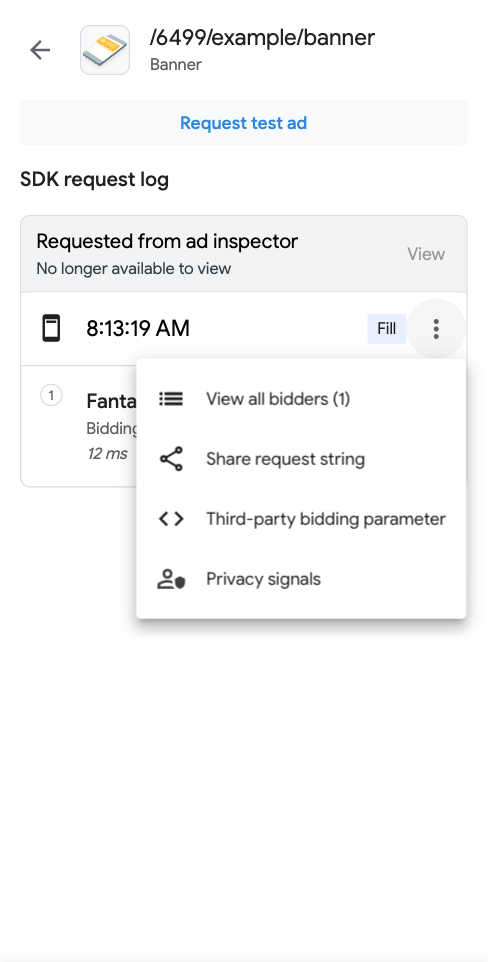Viewport: 488px width, 962px height.
Task: Click the list icon for bidders
Action: click(x=171, y=399)
